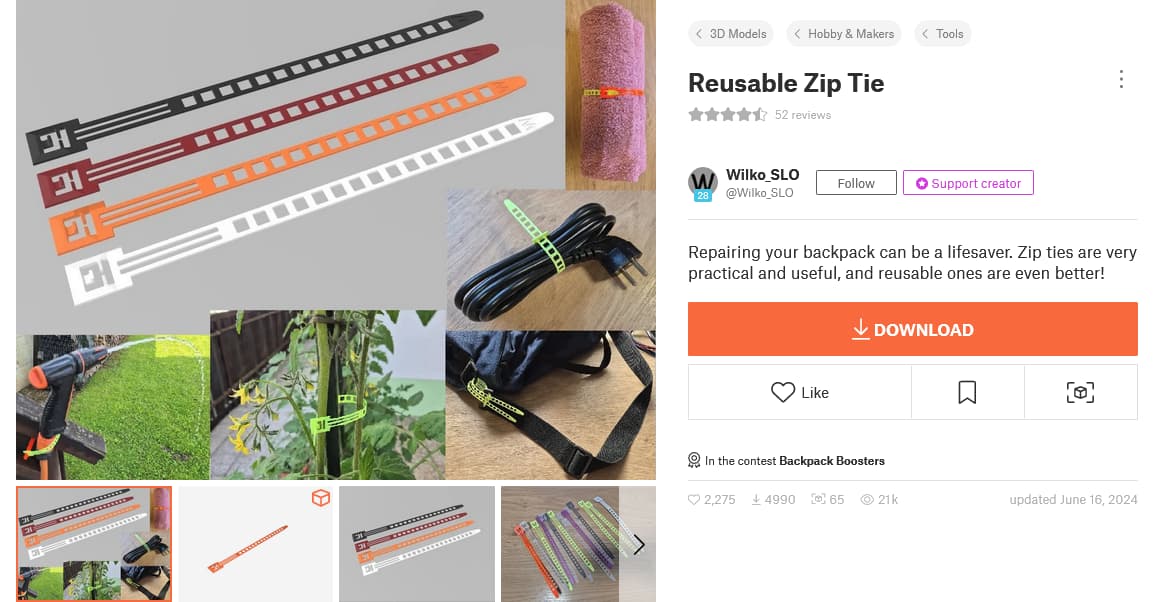This screenshot has height=602, width=1154.
Task: Open the 52 reviews link
Action: pos(803,115)
